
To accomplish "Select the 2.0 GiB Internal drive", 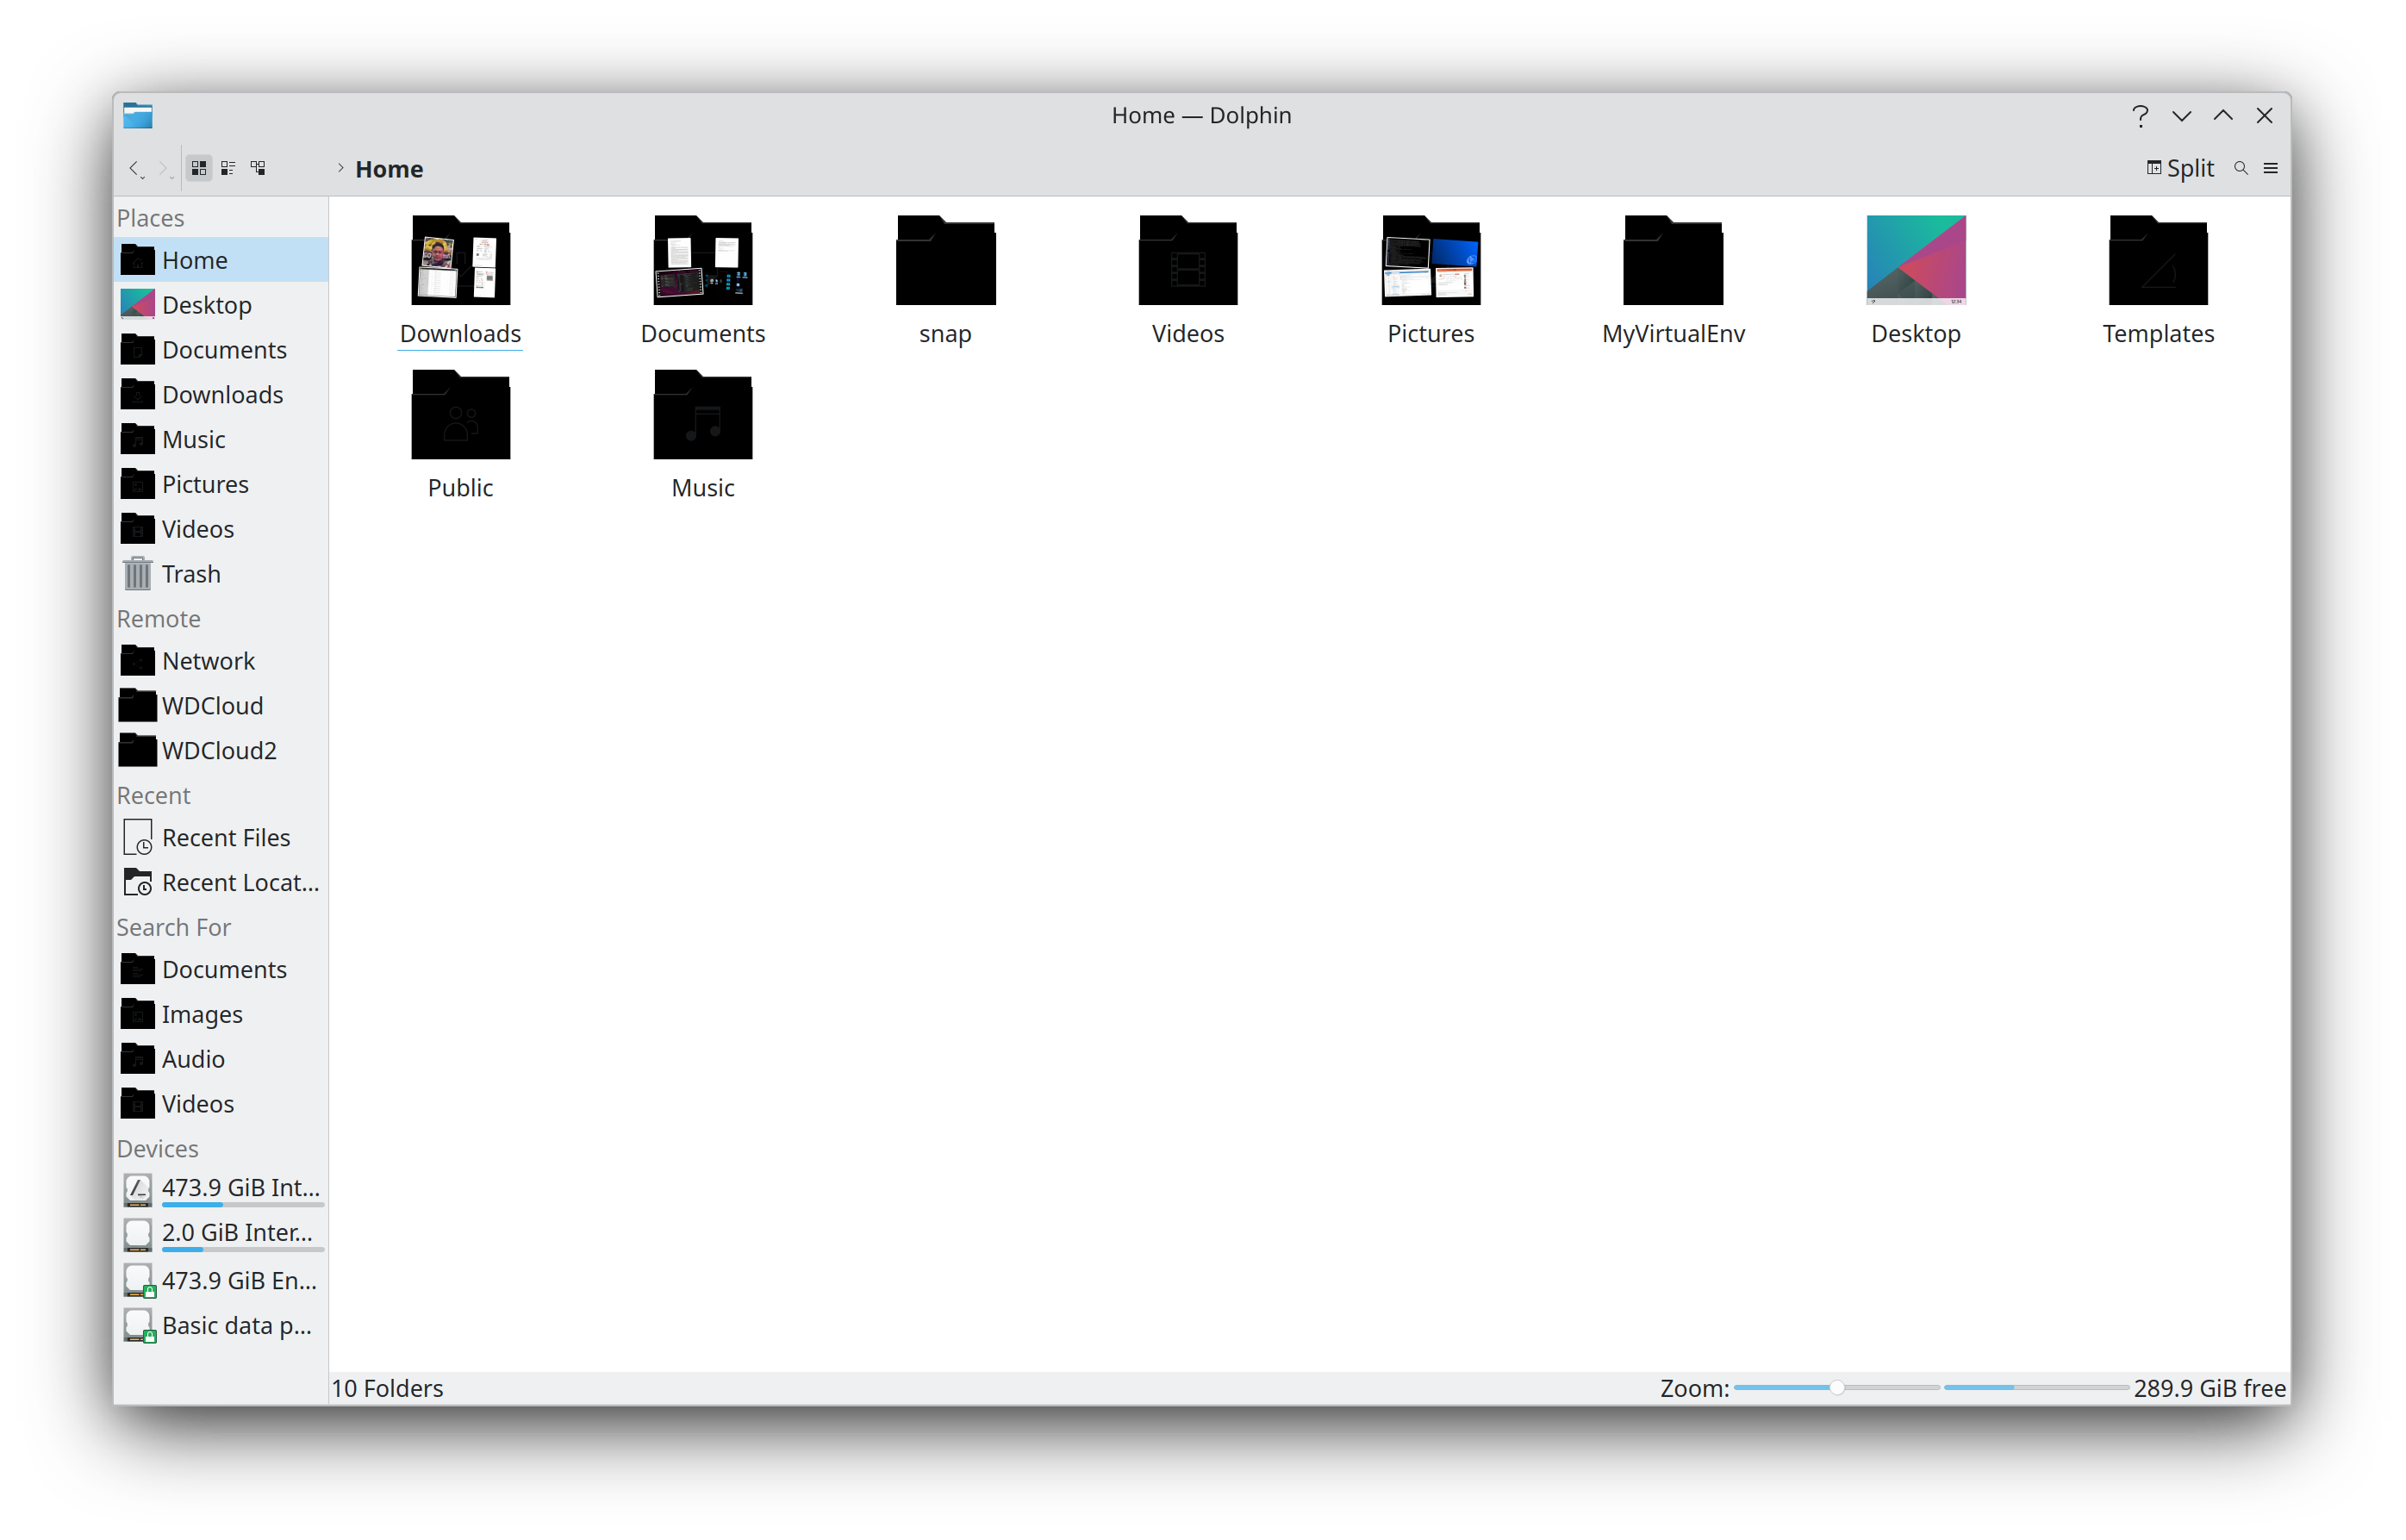I will (221, 1234).
